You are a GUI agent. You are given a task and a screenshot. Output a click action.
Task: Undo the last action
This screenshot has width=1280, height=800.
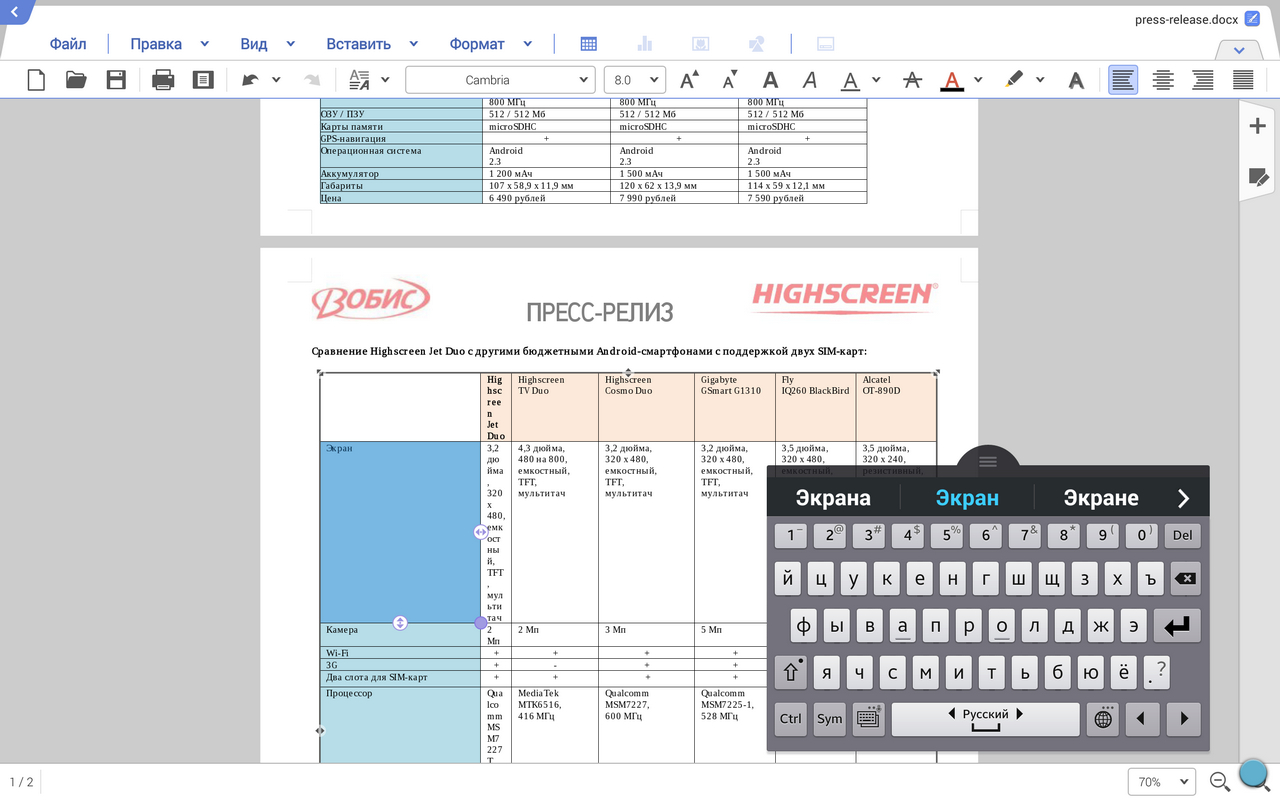point(250,80)
